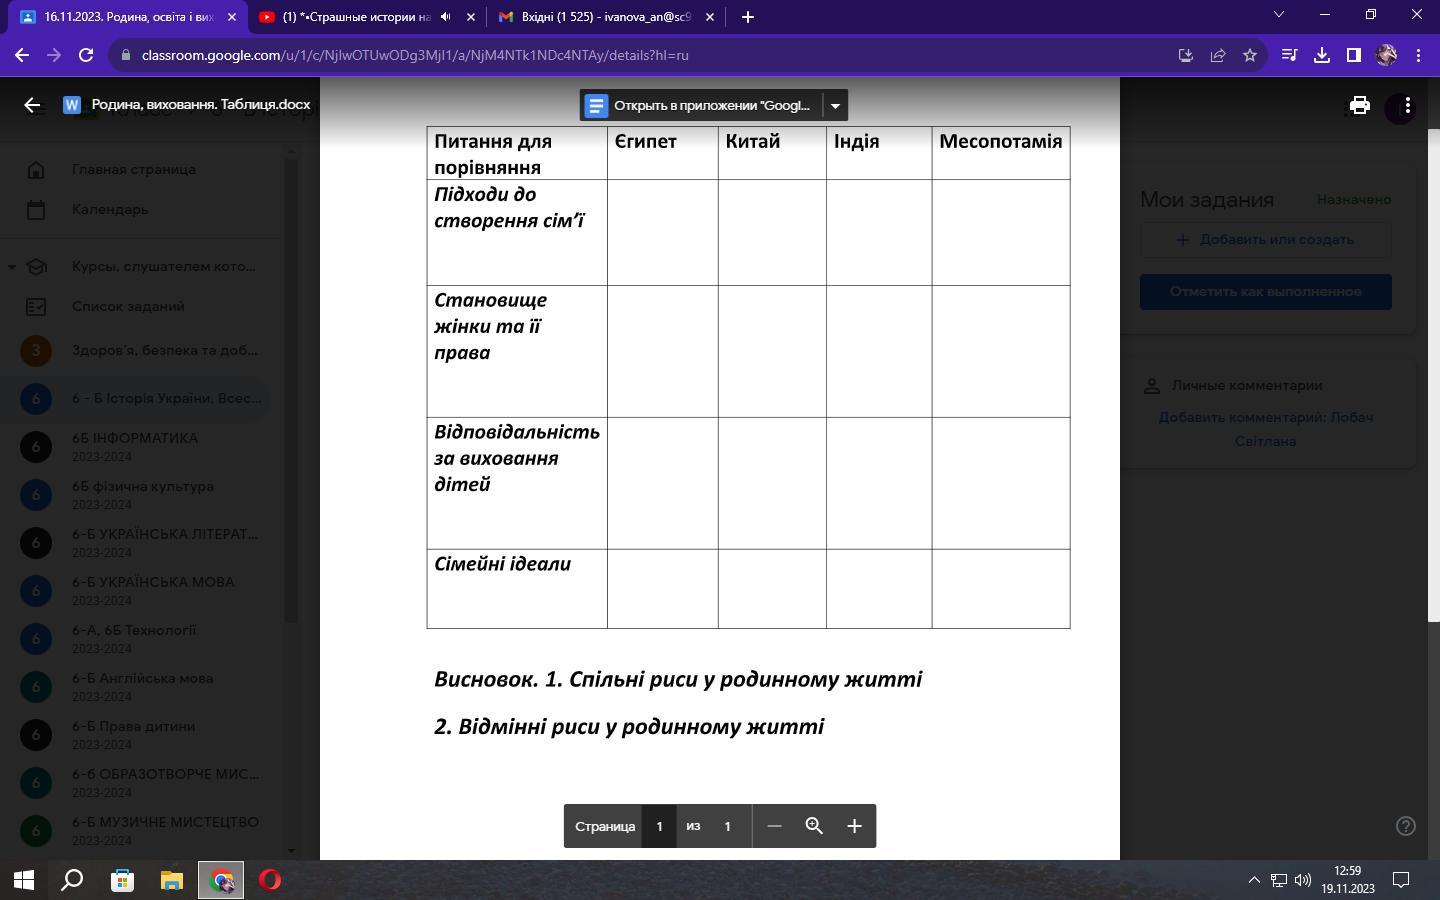1440x900 pixels.
Task: Zoom in using the plus icon
Action: click(x=854, y=826)
